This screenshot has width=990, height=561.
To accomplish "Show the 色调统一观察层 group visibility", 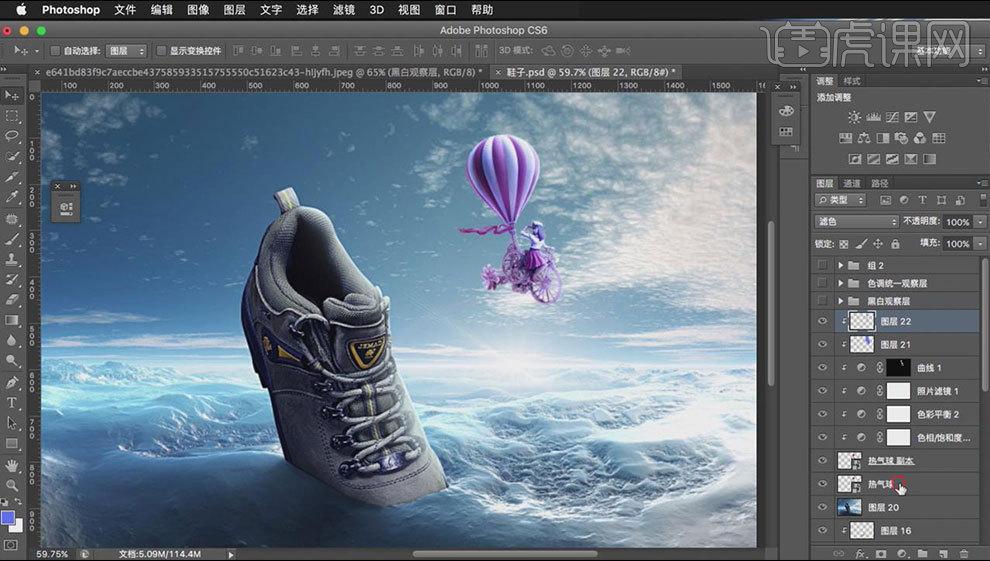I will [822, 283].
